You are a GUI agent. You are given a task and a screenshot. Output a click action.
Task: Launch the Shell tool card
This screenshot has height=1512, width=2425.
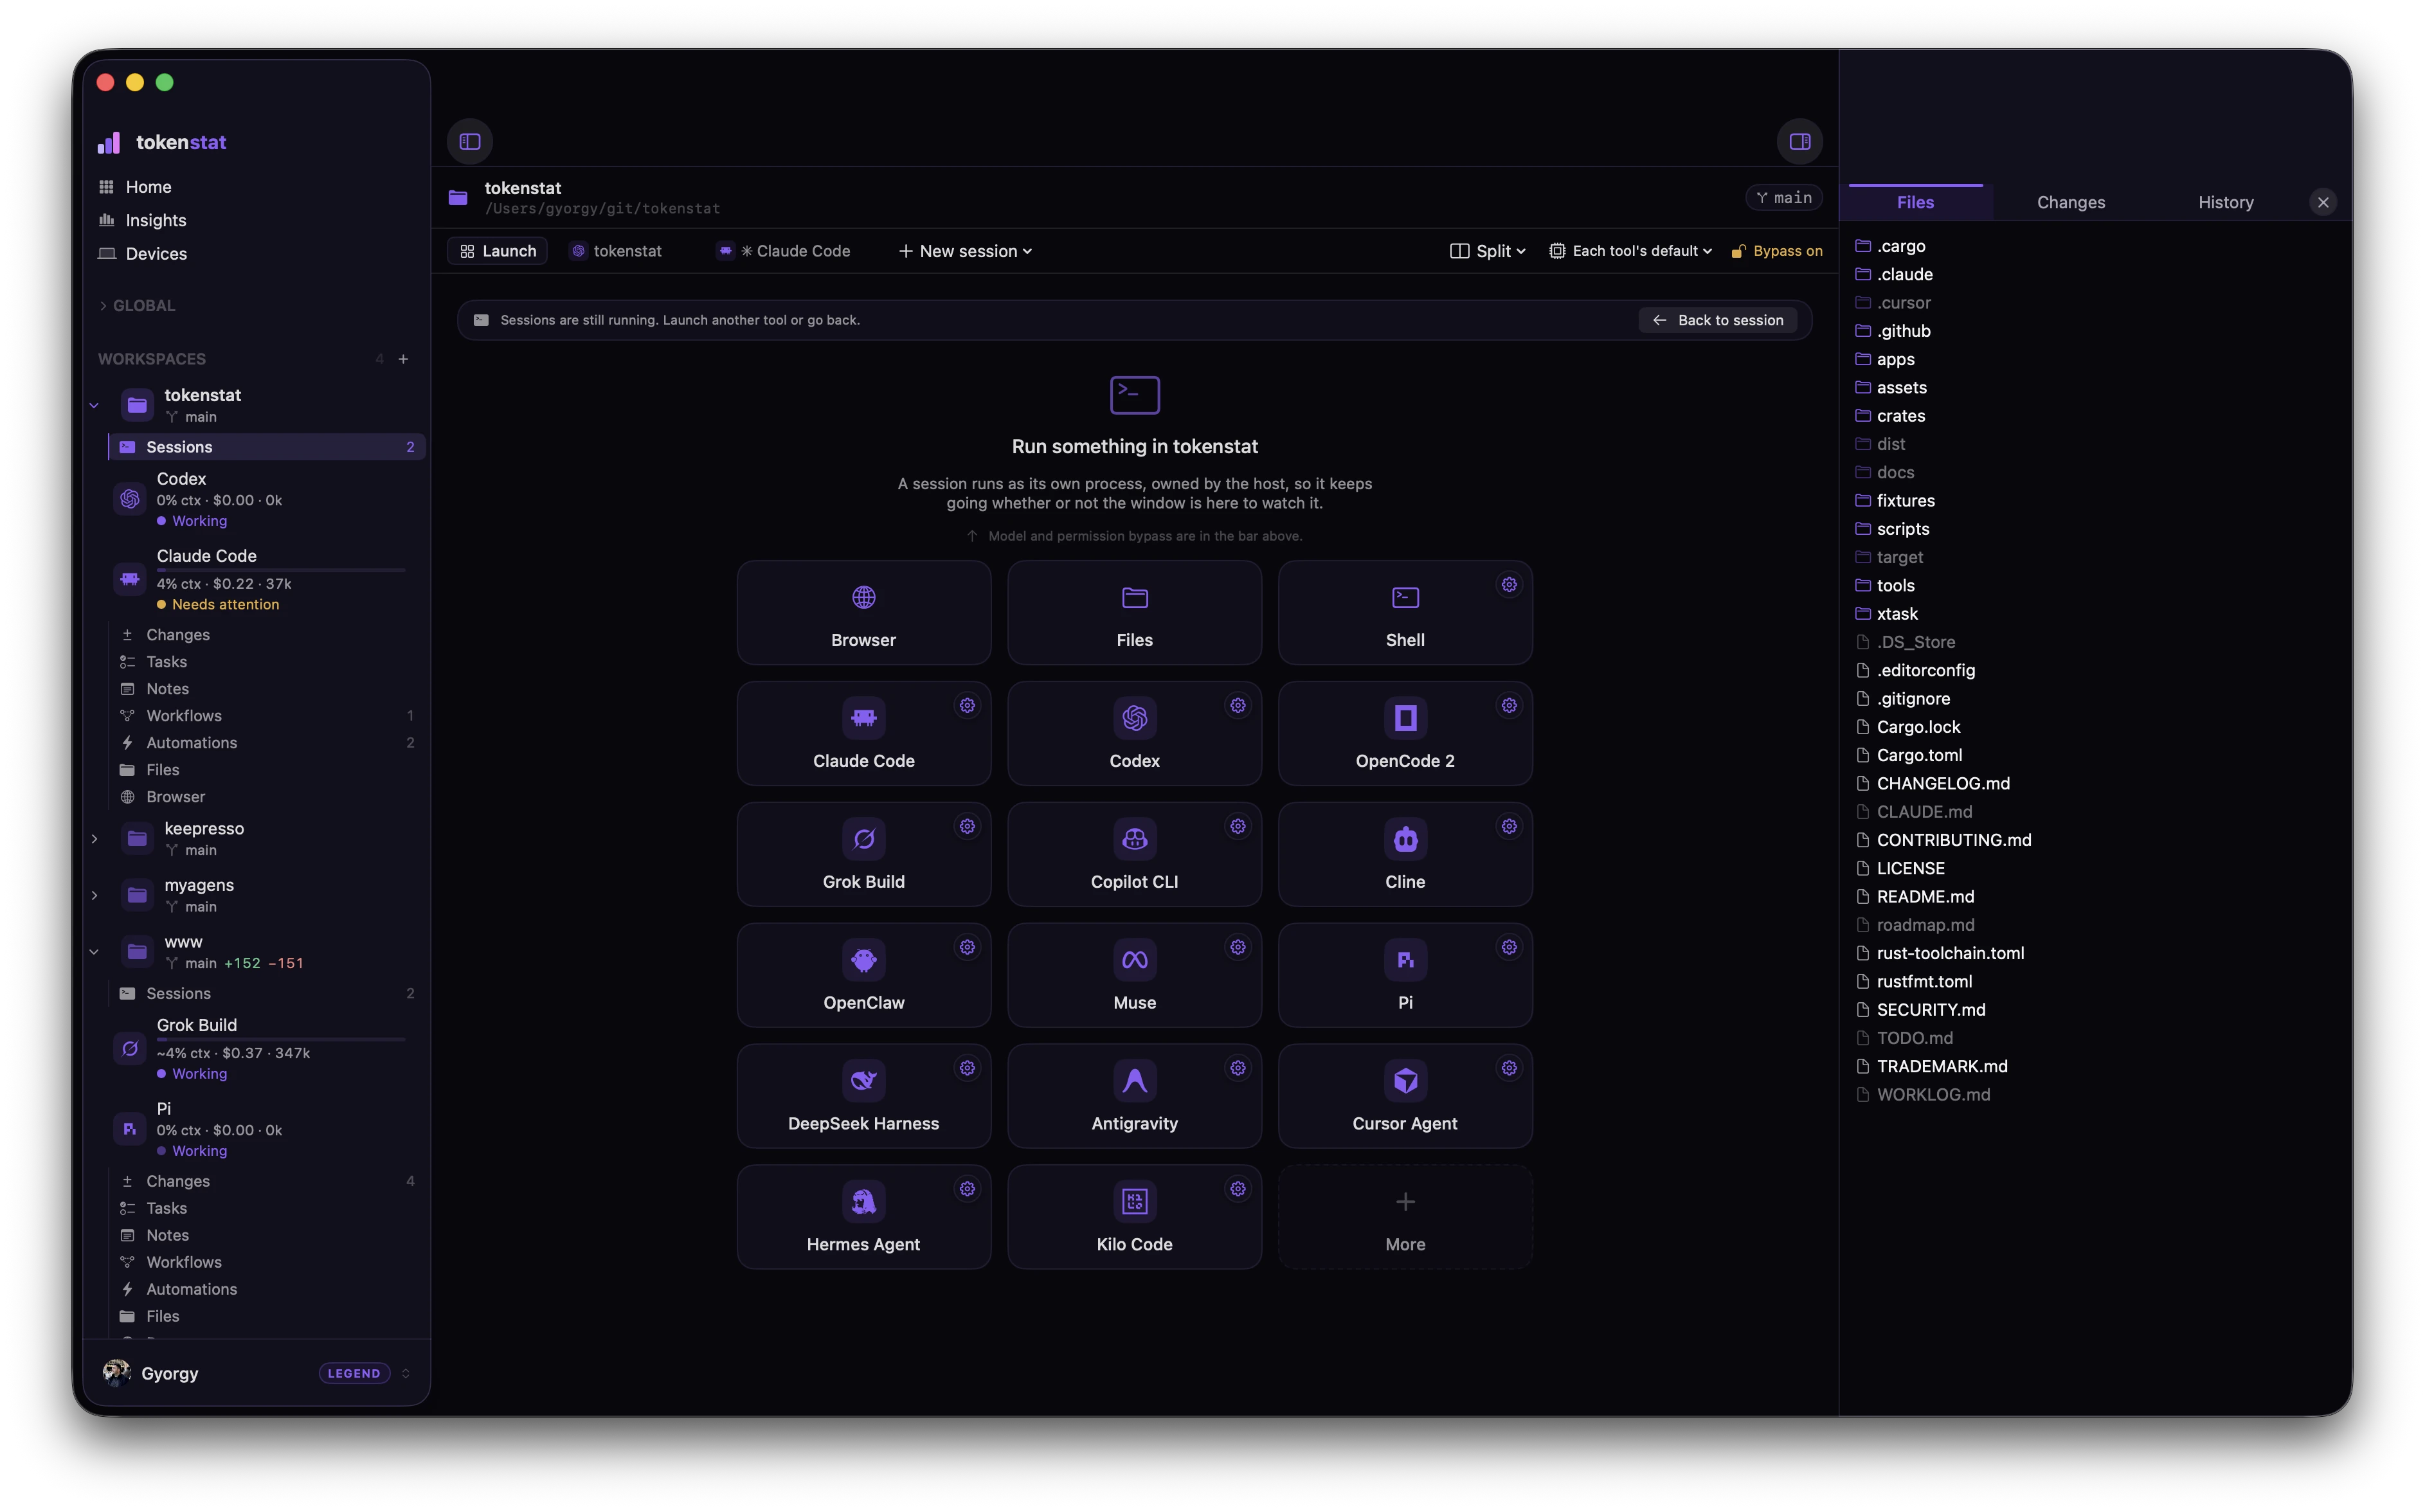[1404, 612]
